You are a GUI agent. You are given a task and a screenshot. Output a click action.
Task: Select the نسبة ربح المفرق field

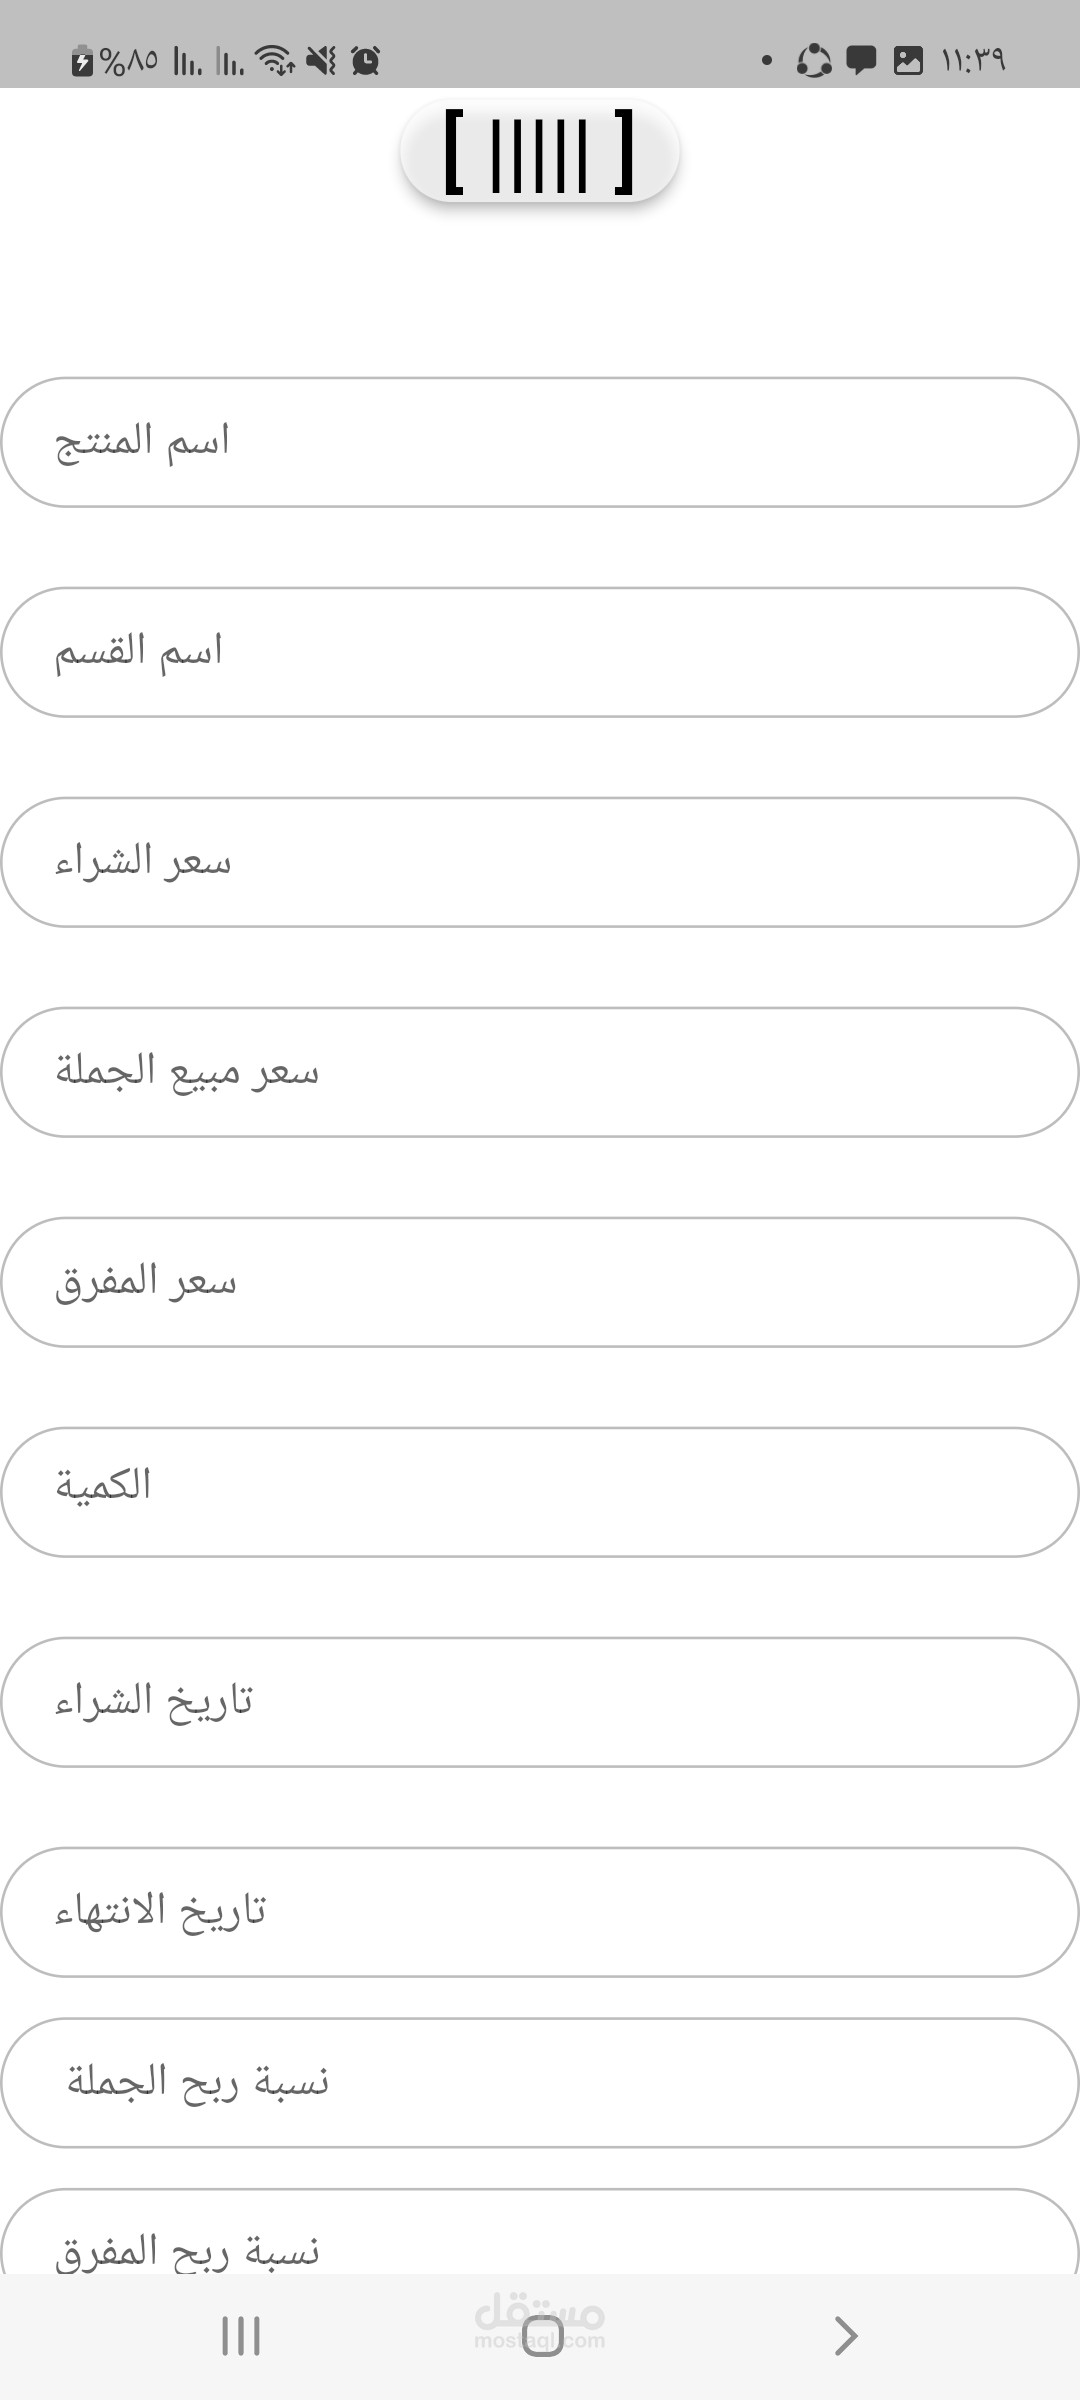click(x=540, y=2232)
